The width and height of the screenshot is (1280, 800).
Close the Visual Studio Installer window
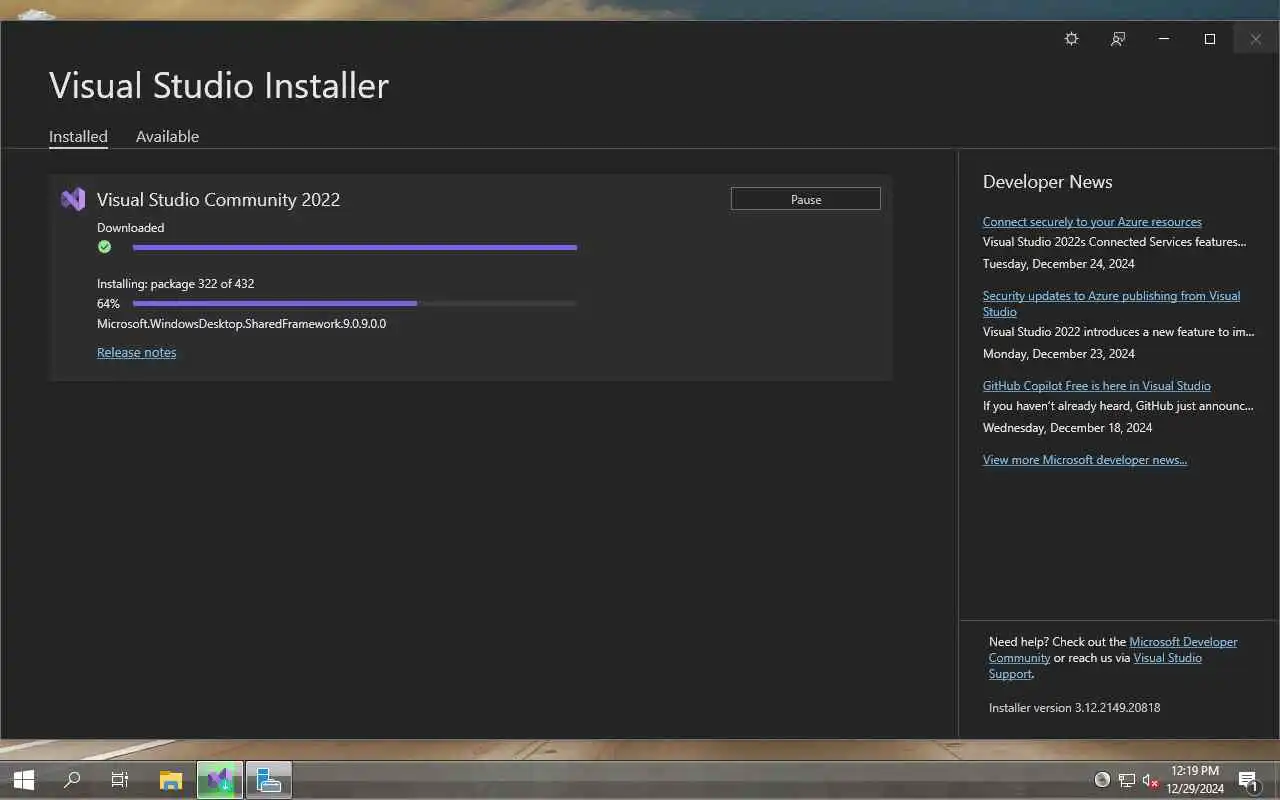(1256, 39)
